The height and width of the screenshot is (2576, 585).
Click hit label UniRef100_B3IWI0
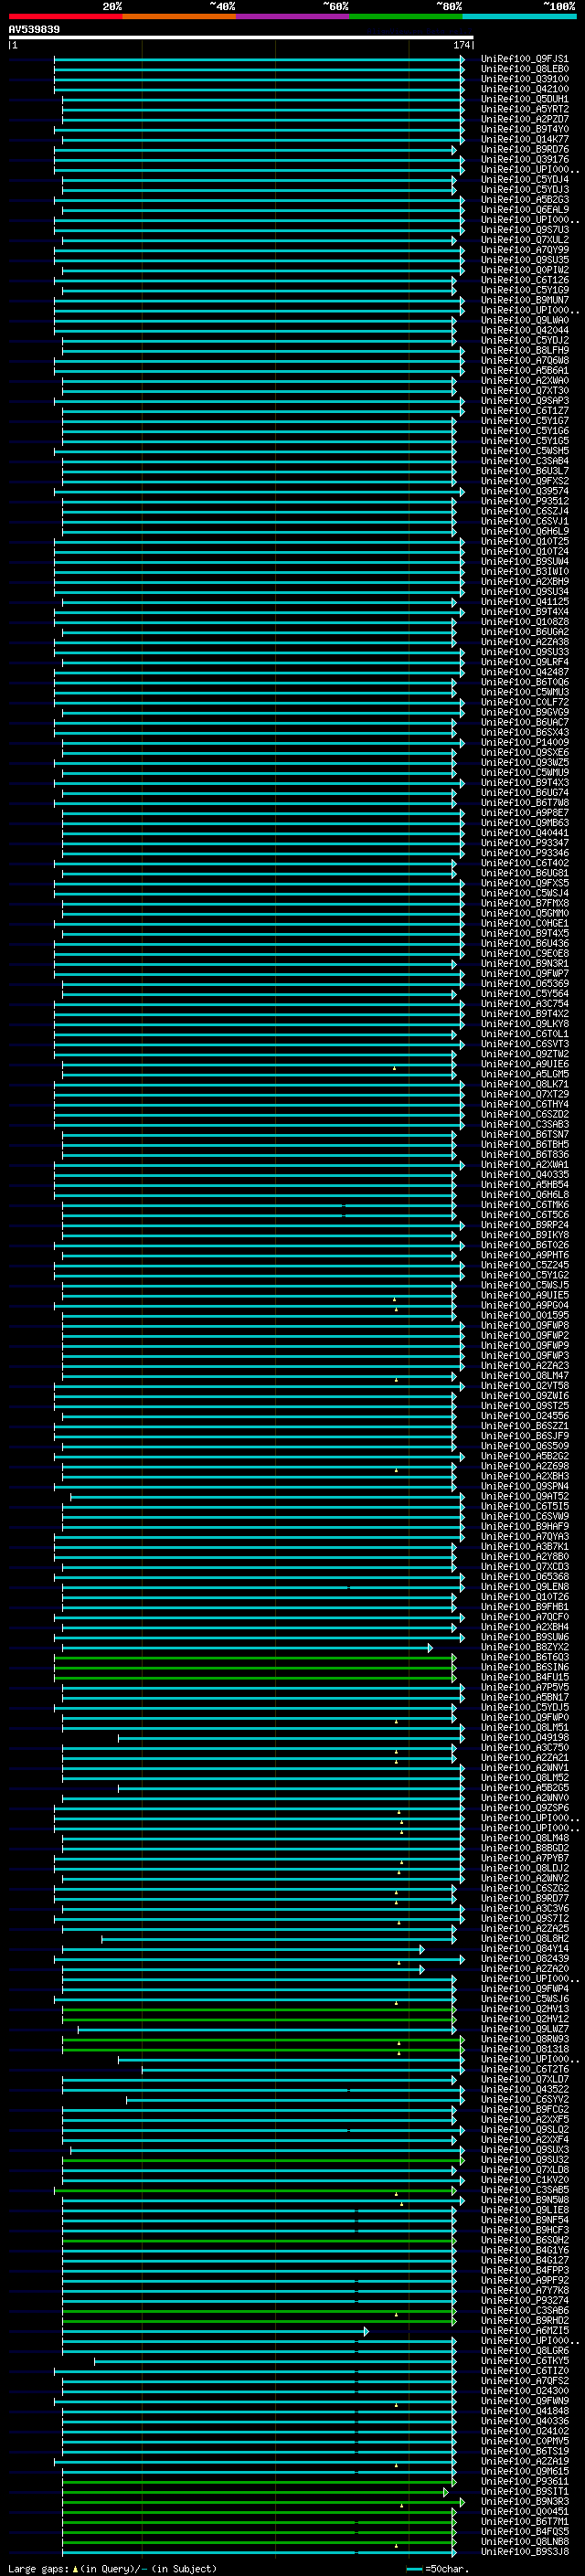click(x=524, y=572)
